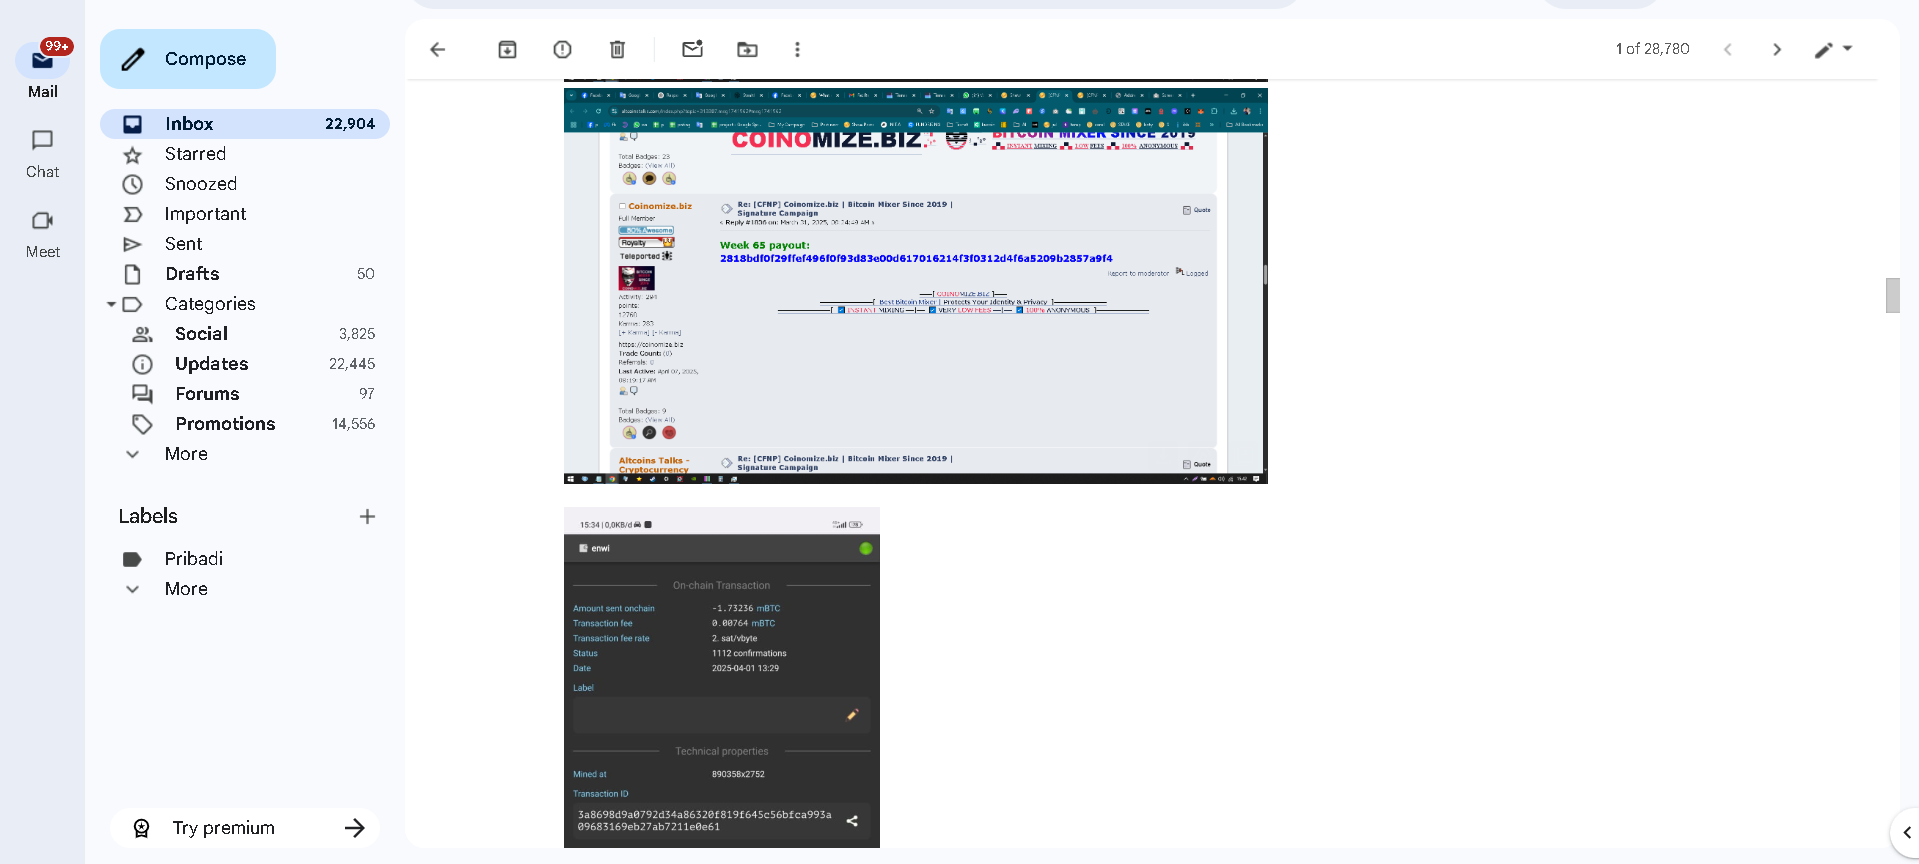Open Important messages
Screen dimensions: 1919x864
point(245,214)
